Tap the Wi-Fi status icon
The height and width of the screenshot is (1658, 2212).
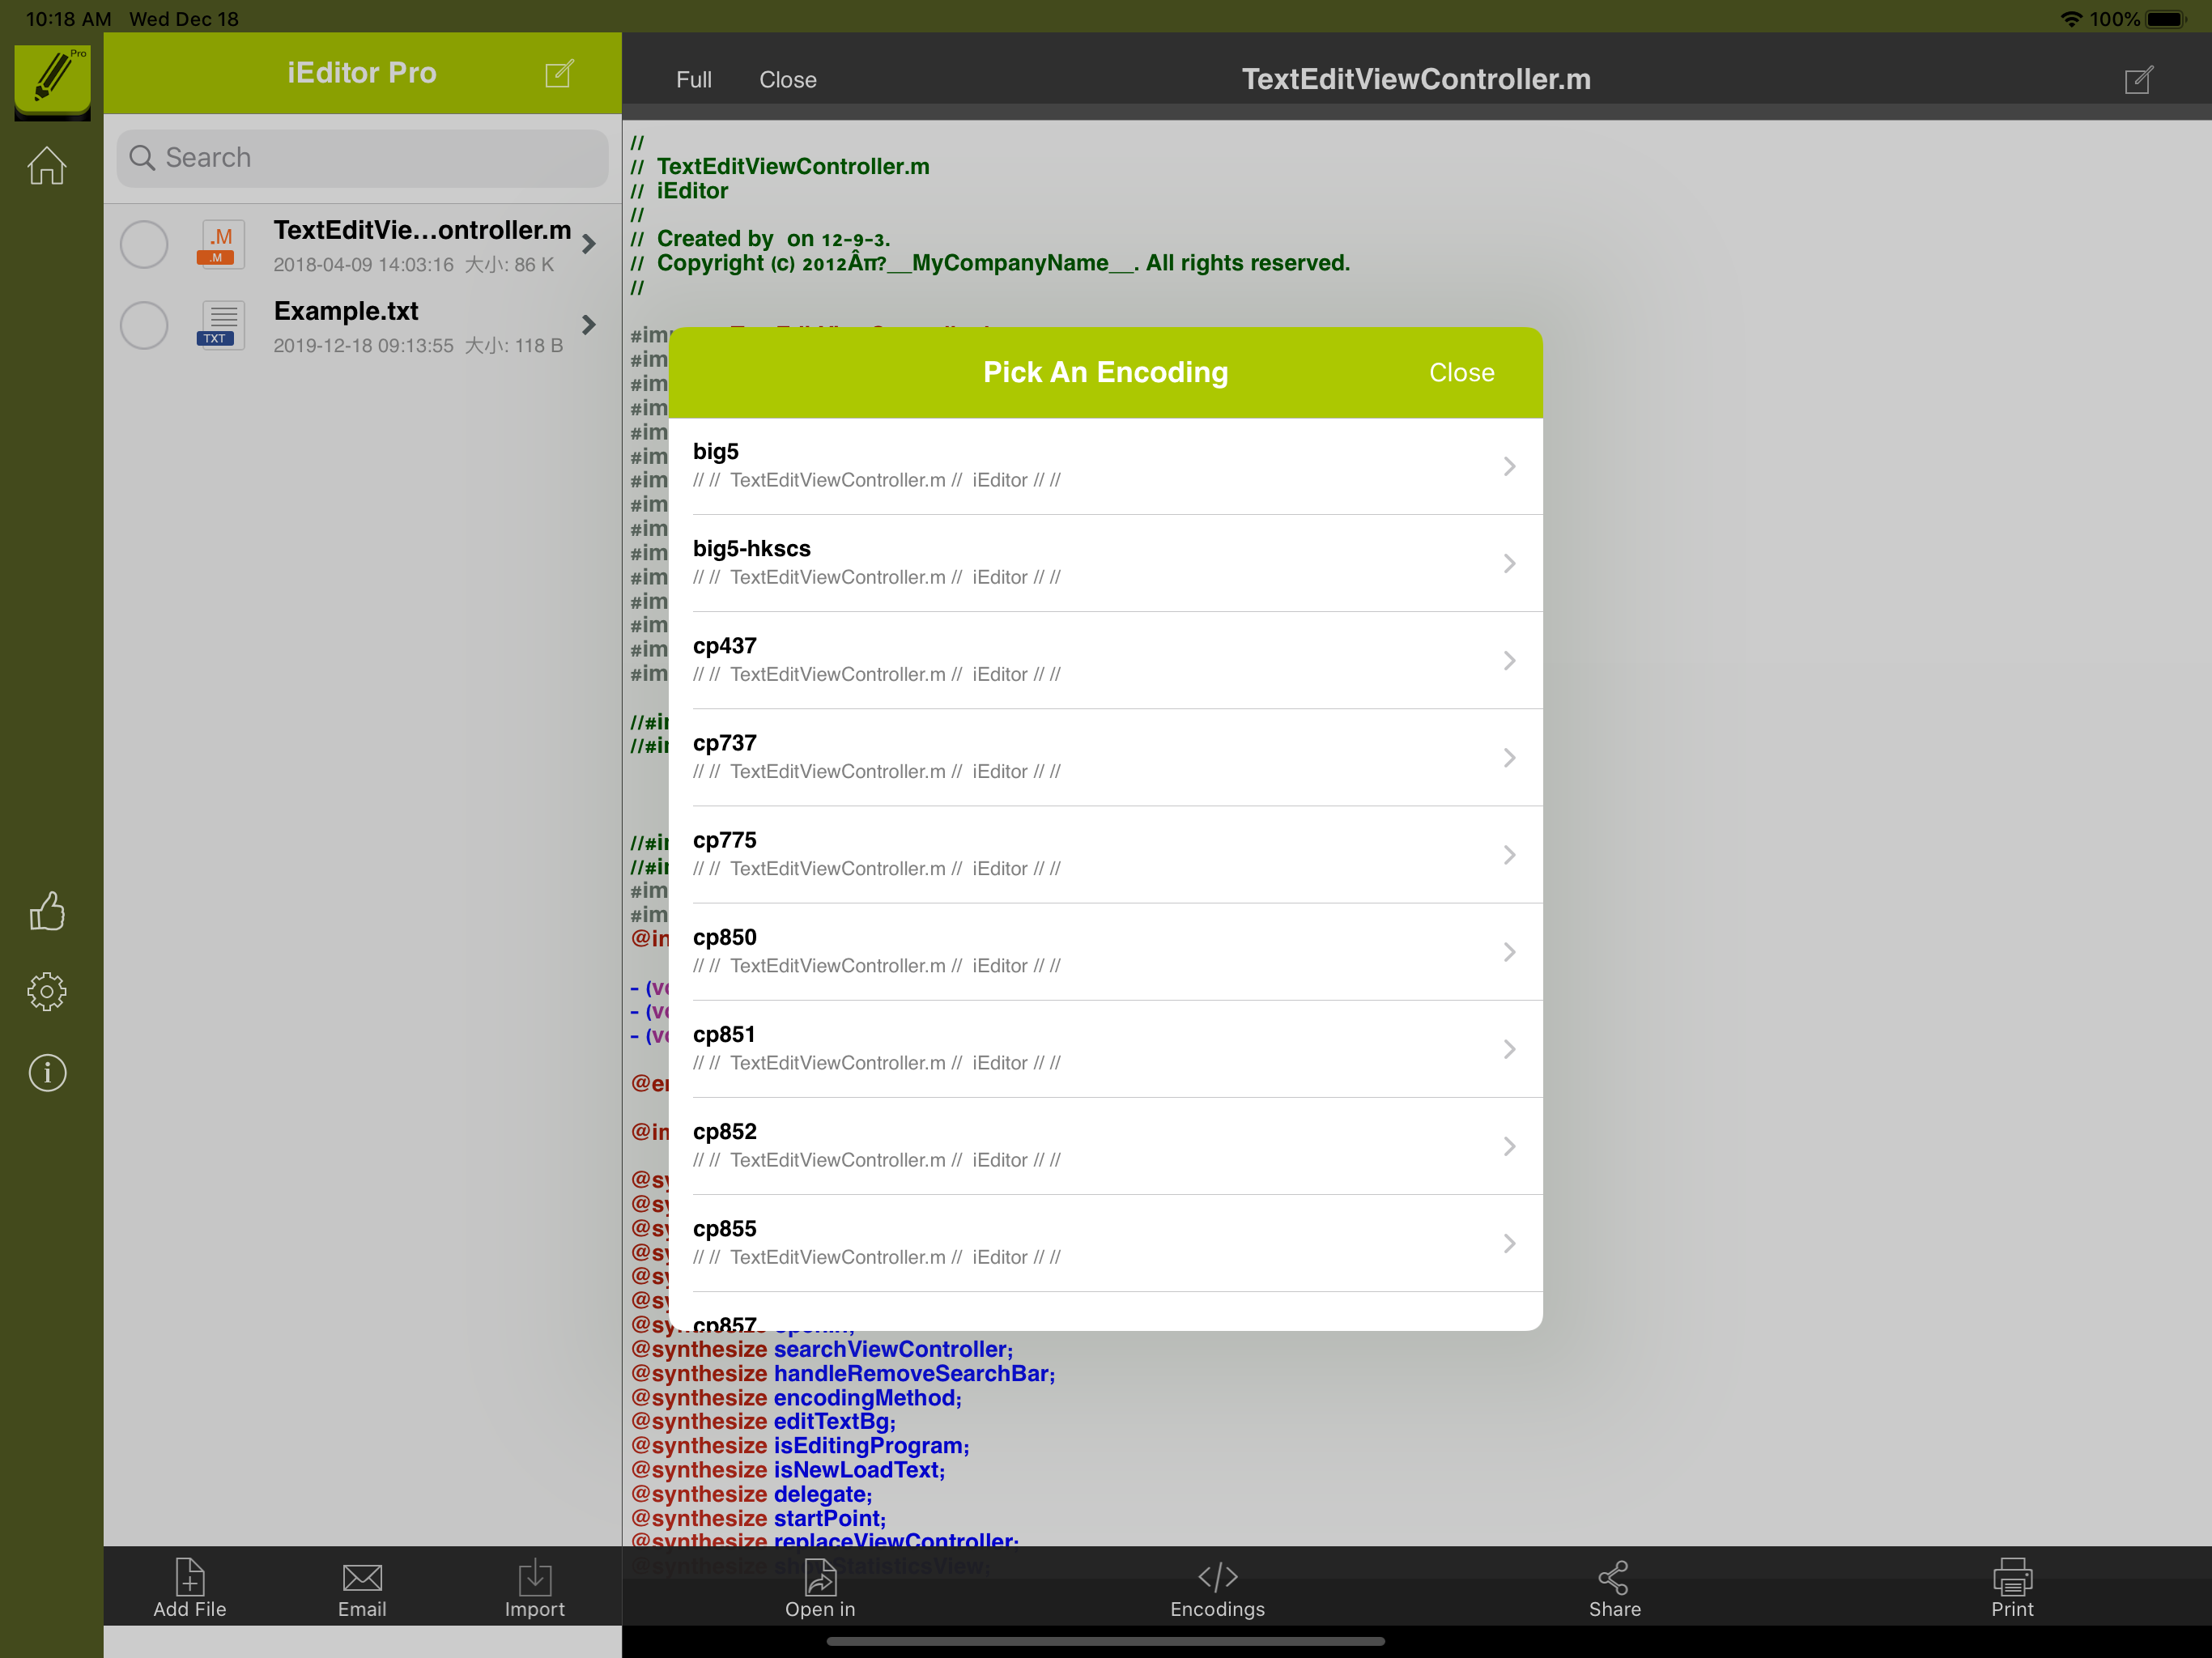tap(2071, 19)
